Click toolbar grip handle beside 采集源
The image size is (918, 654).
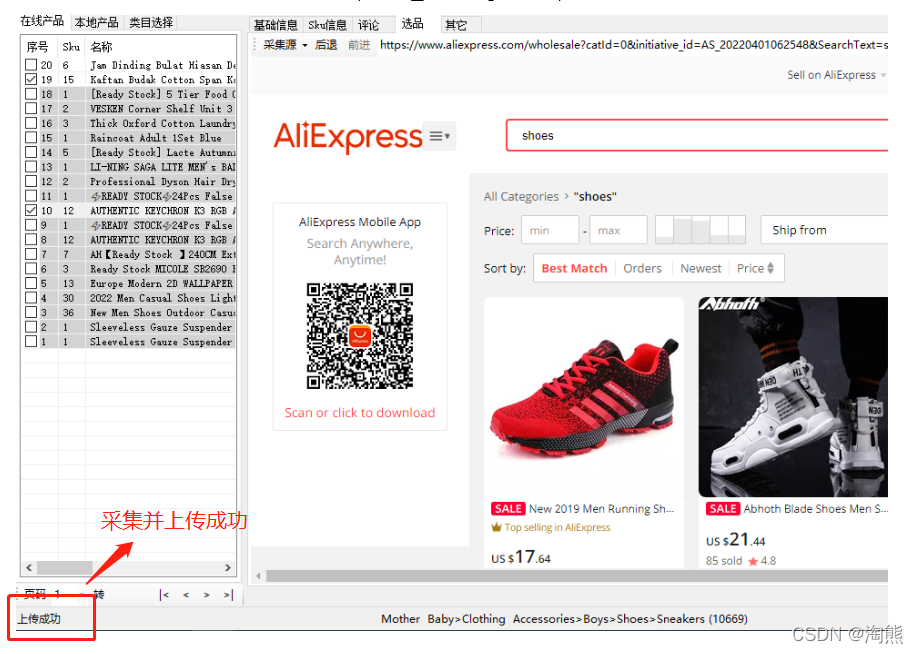(x=255, y=44)
